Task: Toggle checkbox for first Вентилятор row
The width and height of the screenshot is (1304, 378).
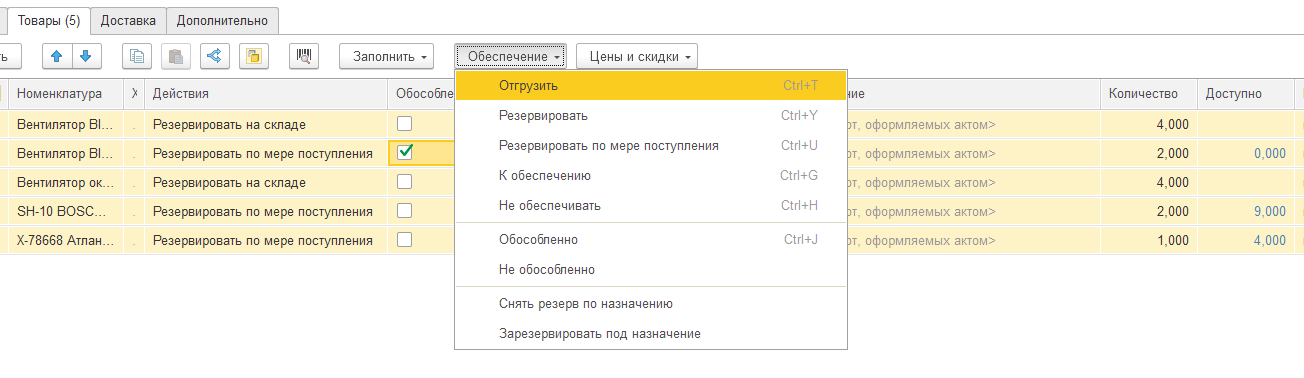Action: pos(404,124)
